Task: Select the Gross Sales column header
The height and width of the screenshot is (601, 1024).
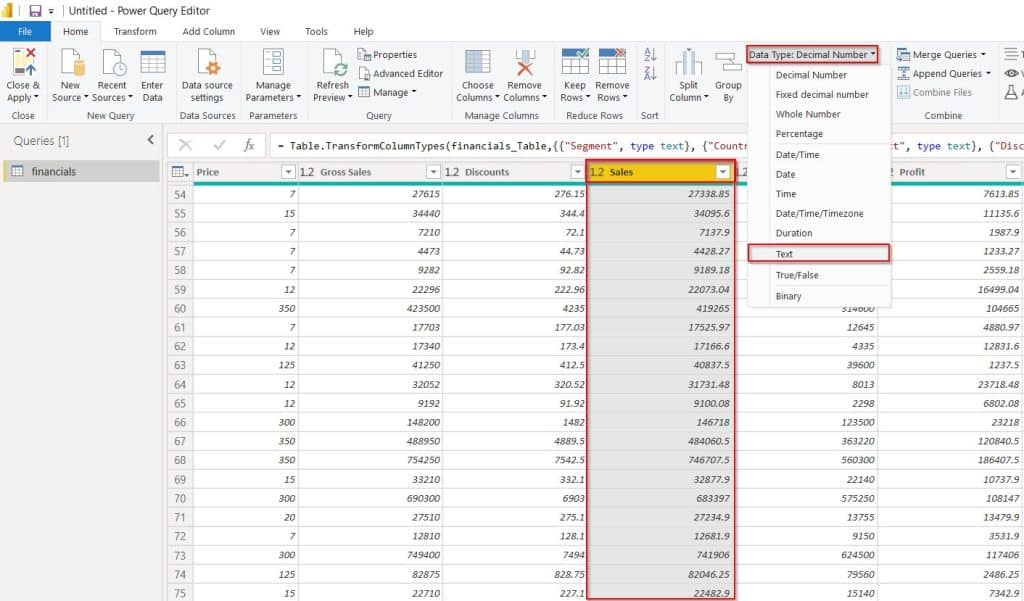Action: tap(370, 172)
